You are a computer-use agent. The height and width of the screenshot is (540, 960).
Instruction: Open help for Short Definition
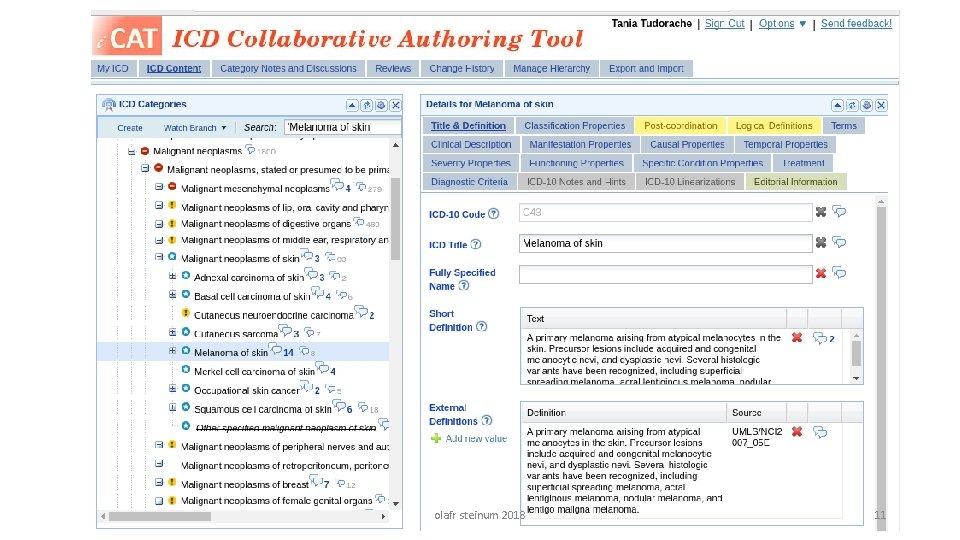[x=482, y=326]
